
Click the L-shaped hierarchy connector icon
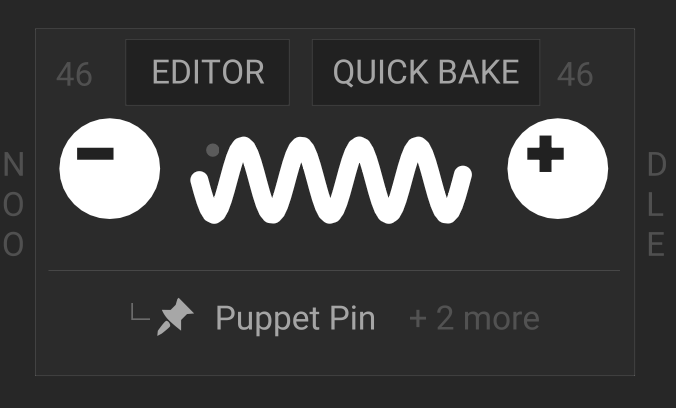(140, 312)
